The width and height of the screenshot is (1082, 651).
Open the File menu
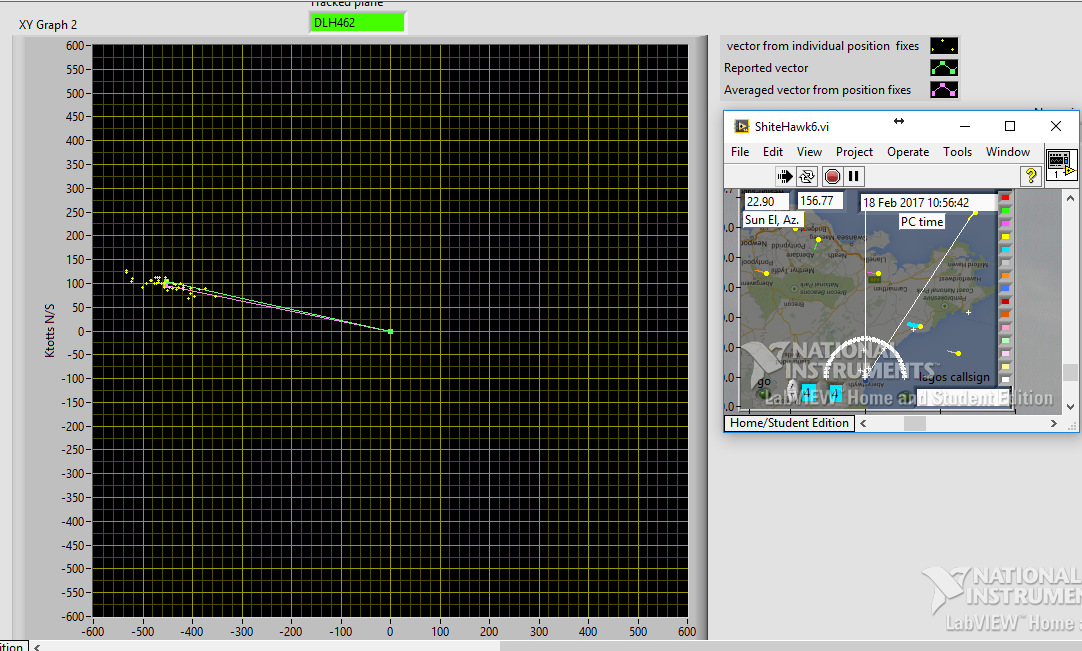(740, 152)
